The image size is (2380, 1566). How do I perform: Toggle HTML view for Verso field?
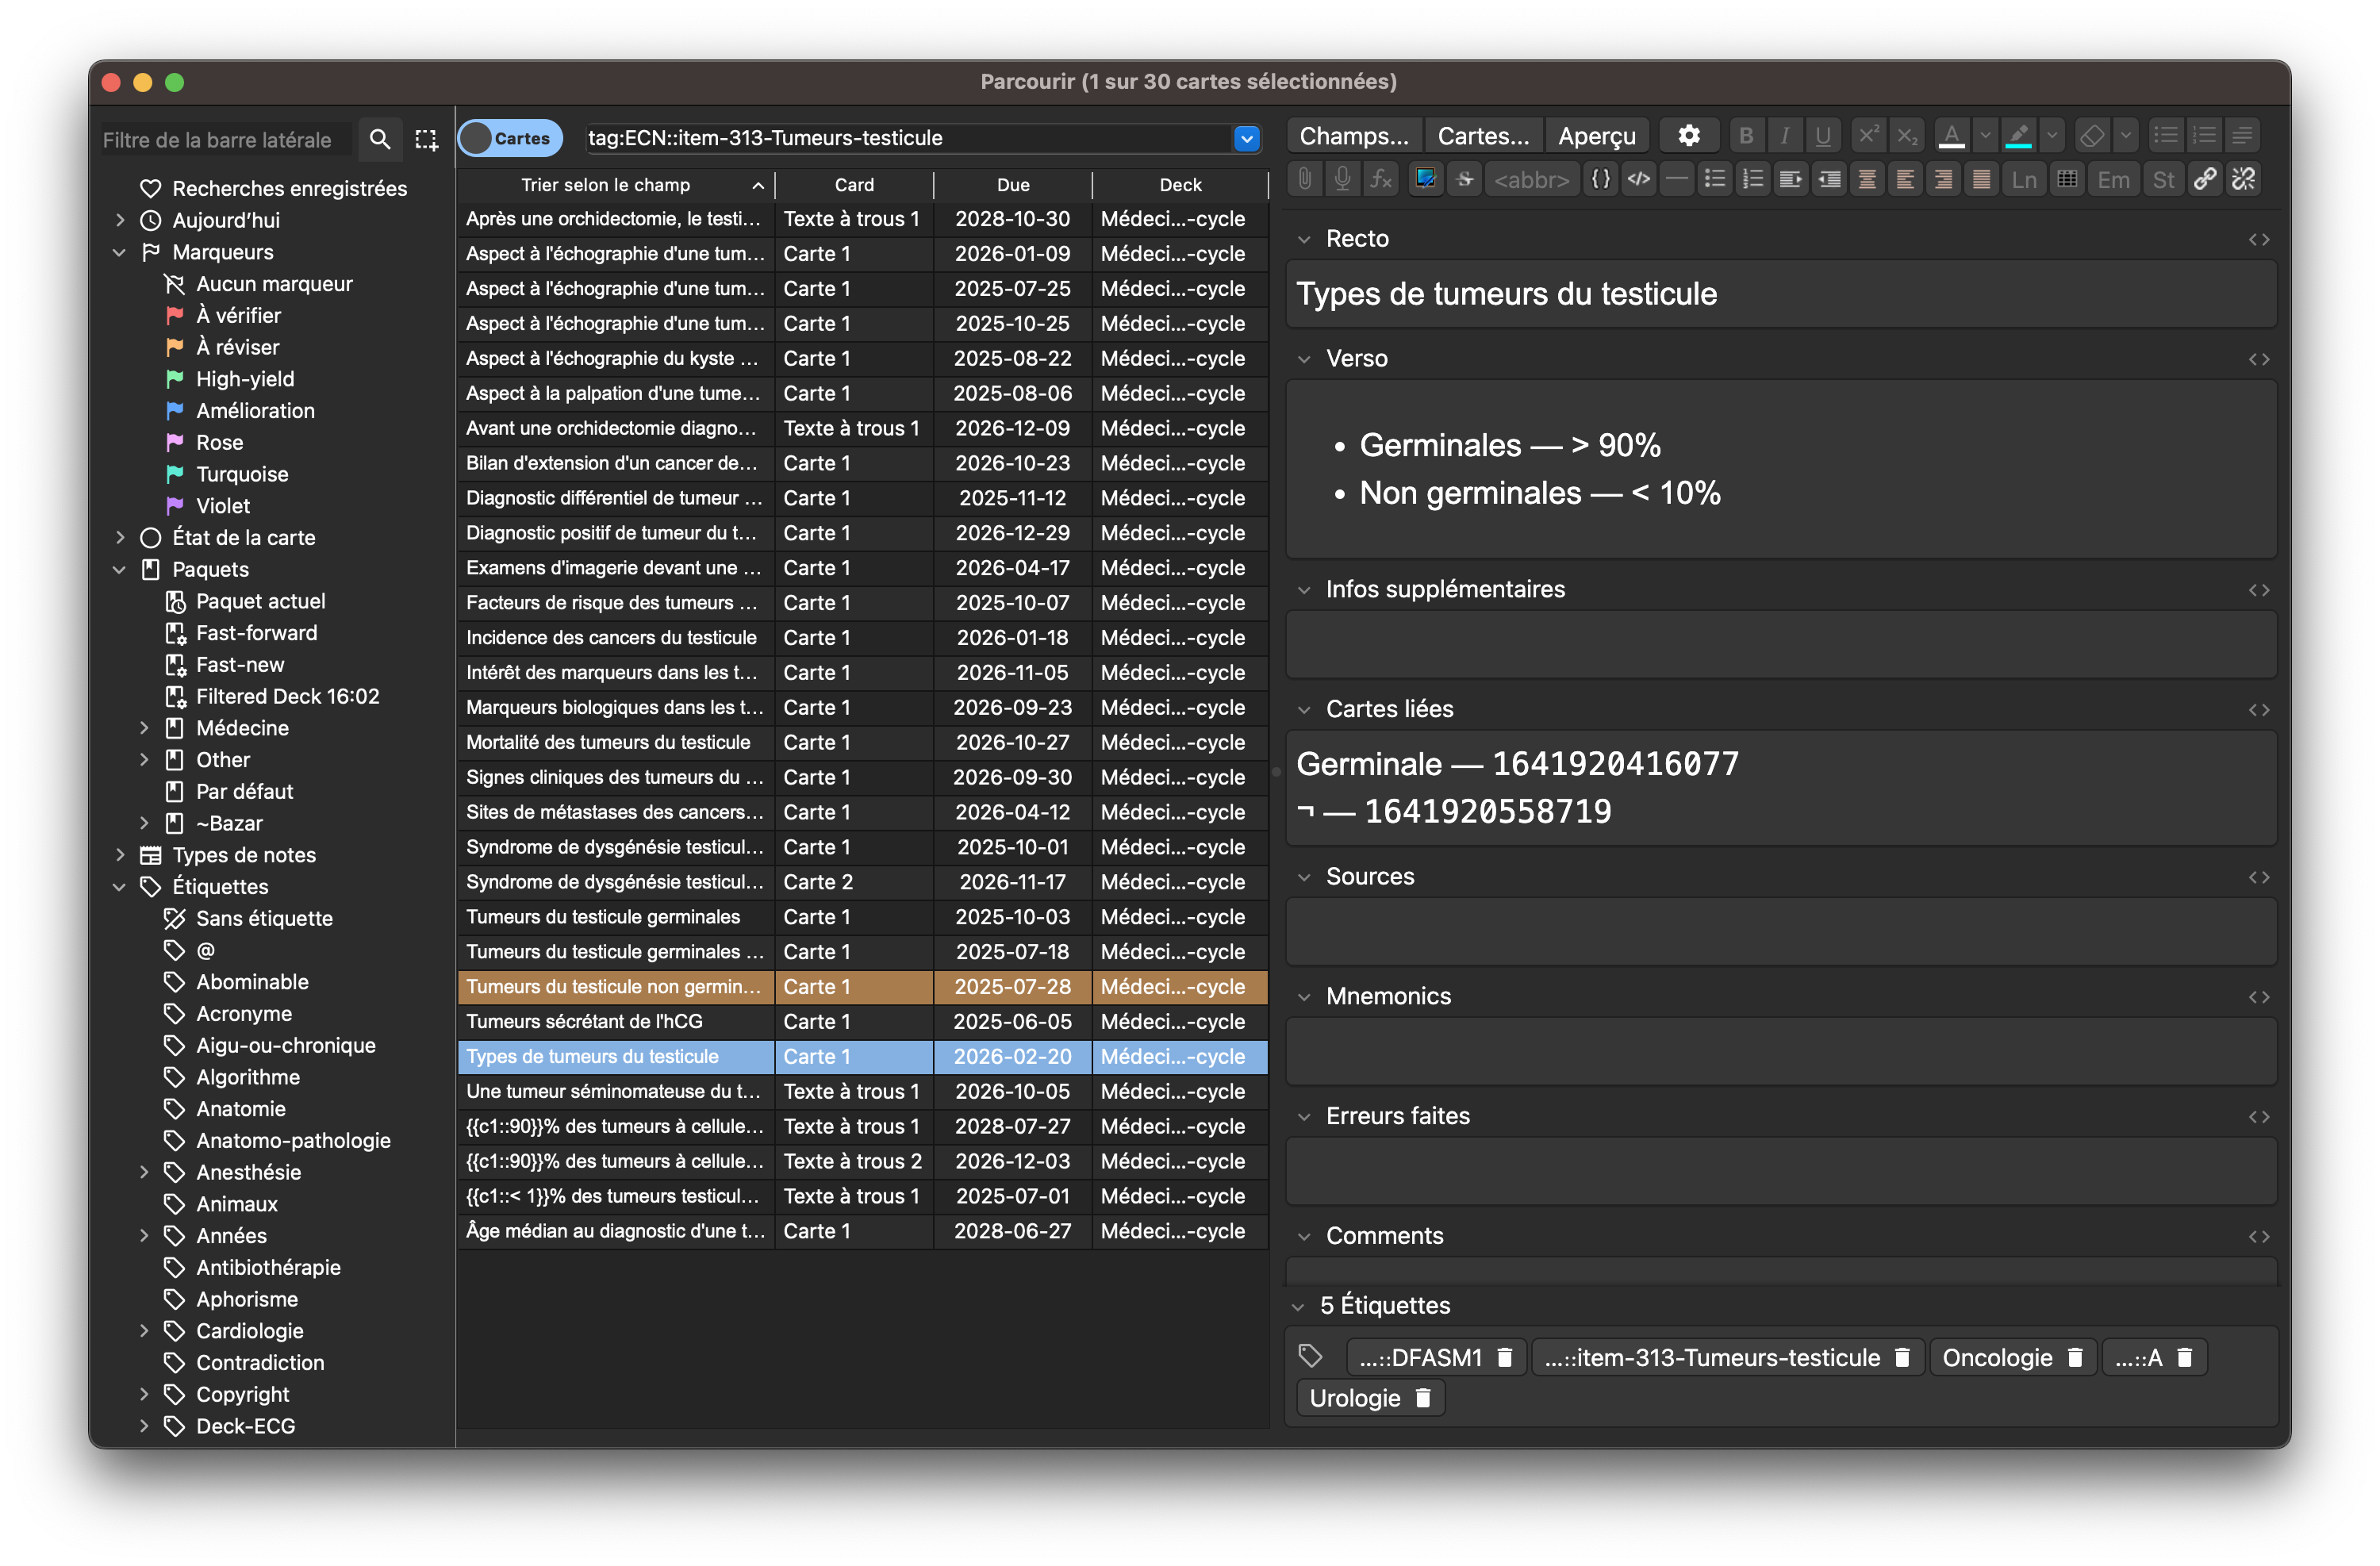click(x=2258, y=359)
